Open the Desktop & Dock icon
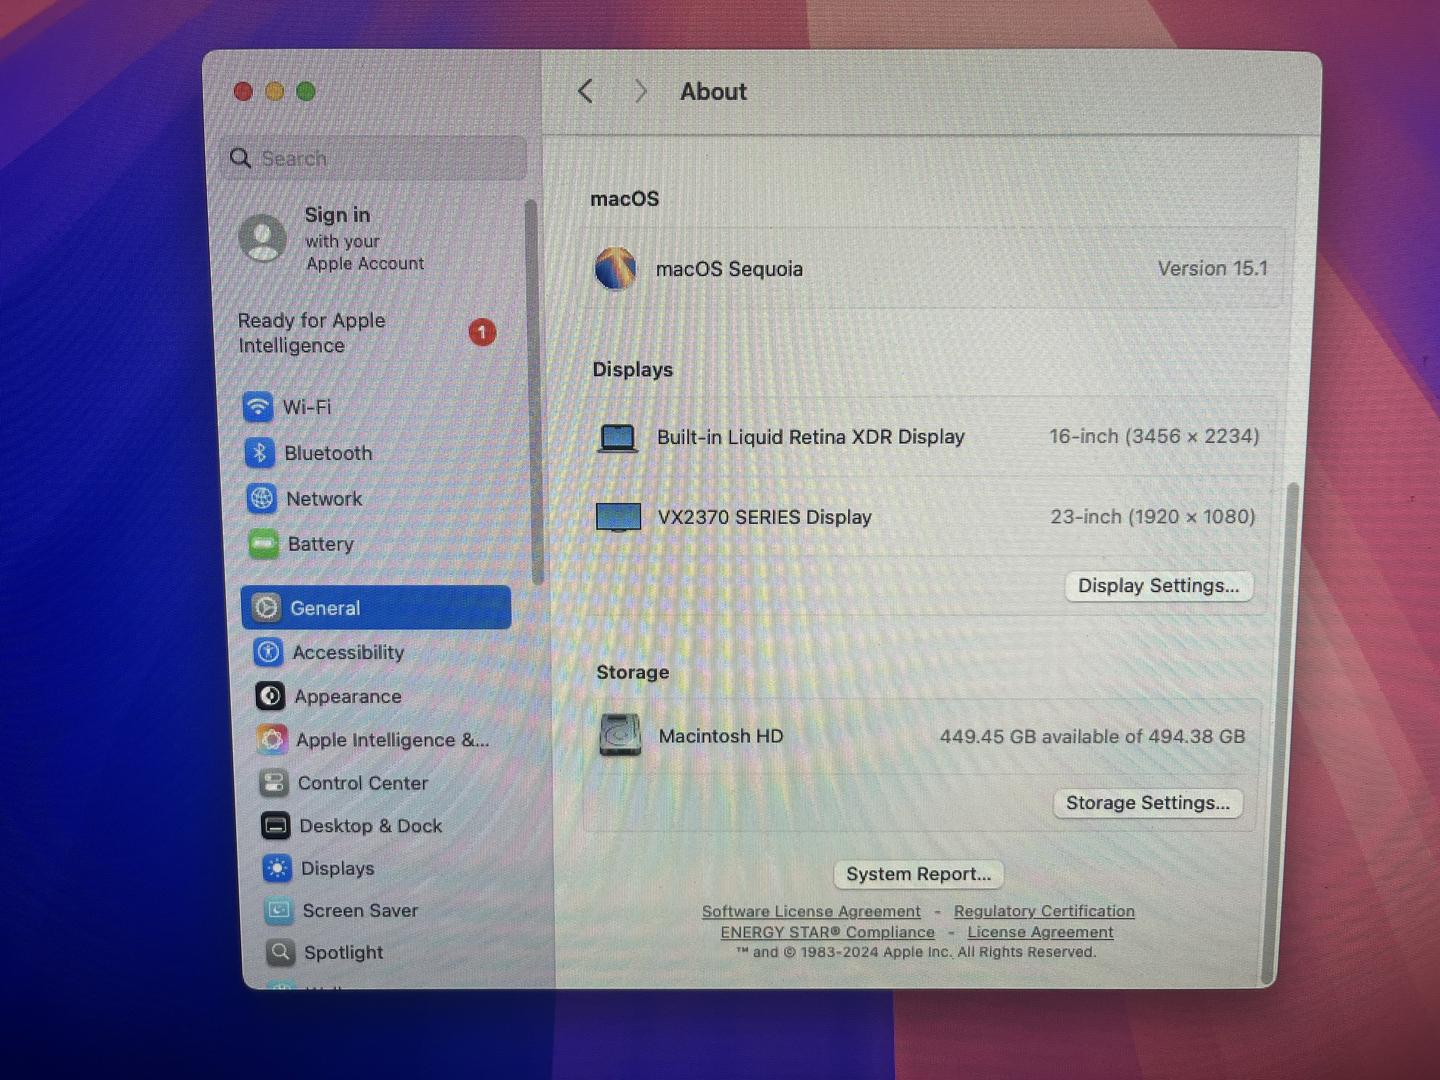This screenshot has width=1440, height=1080. pos(276,826)
